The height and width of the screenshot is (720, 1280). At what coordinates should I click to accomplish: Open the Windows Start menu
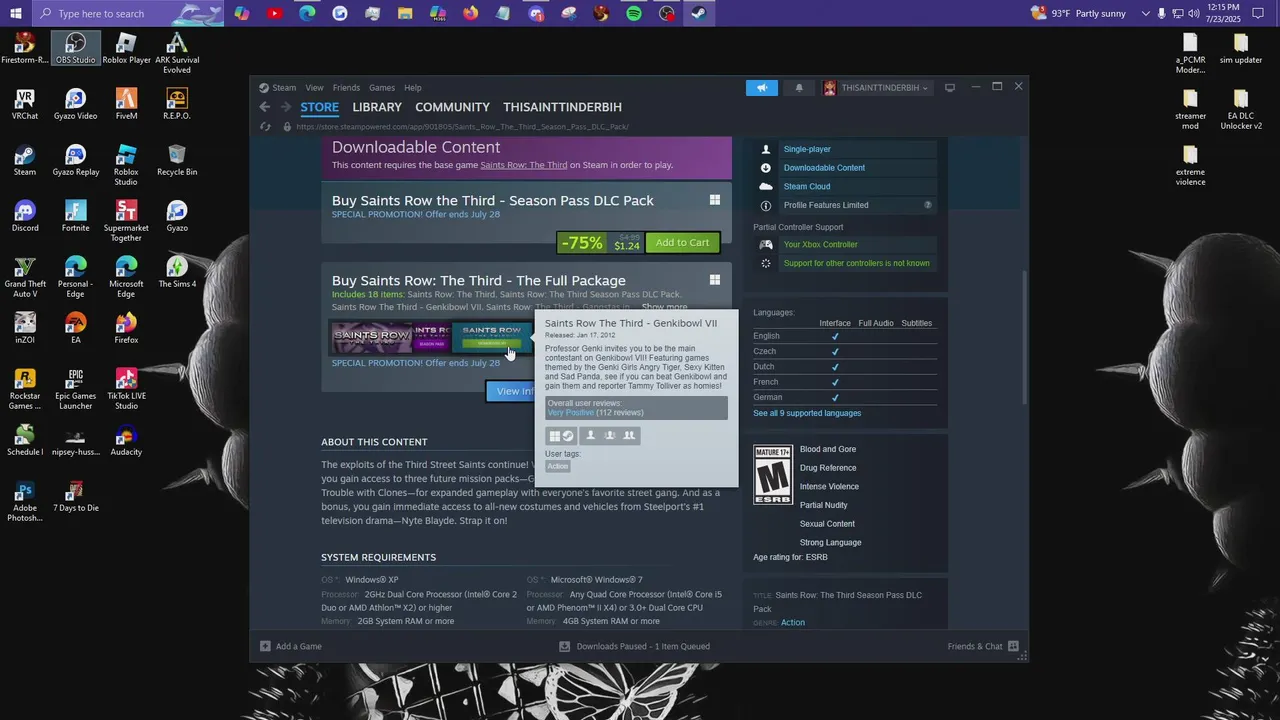tap(16, 13)
